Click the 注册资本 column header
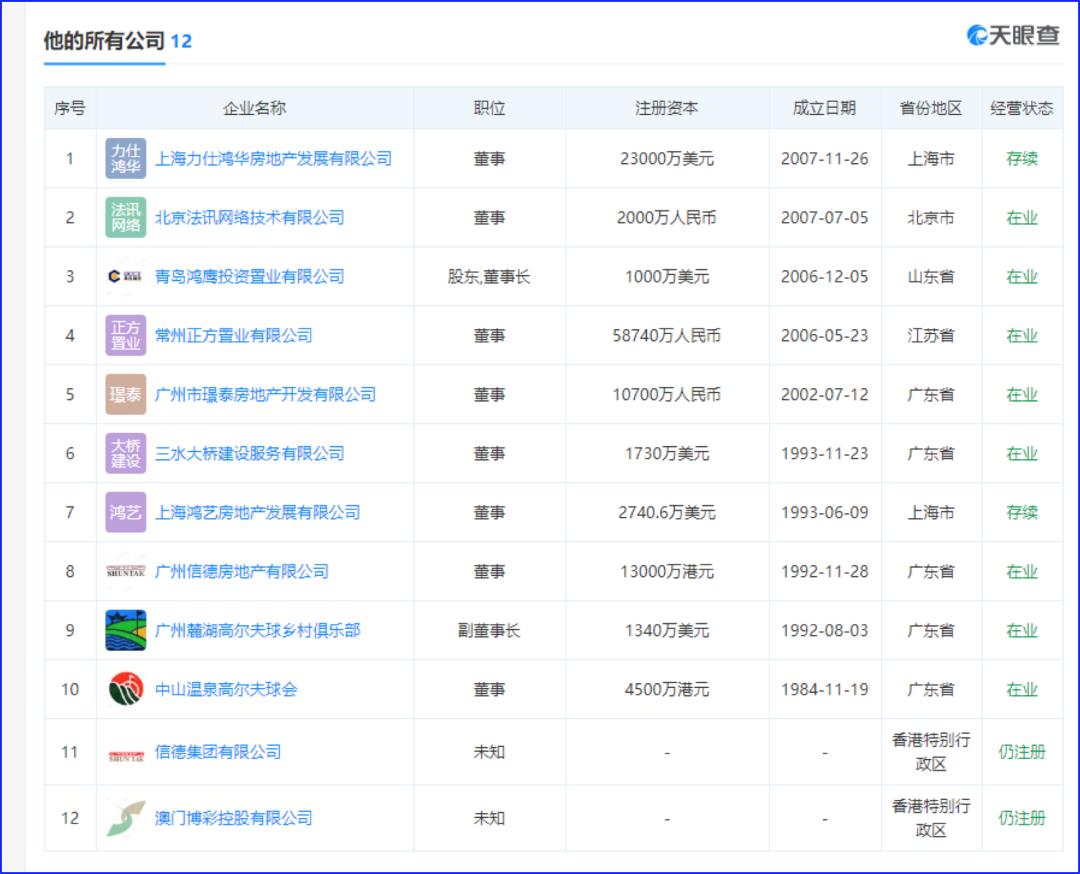1080x874 pixels. click(667, 109)
